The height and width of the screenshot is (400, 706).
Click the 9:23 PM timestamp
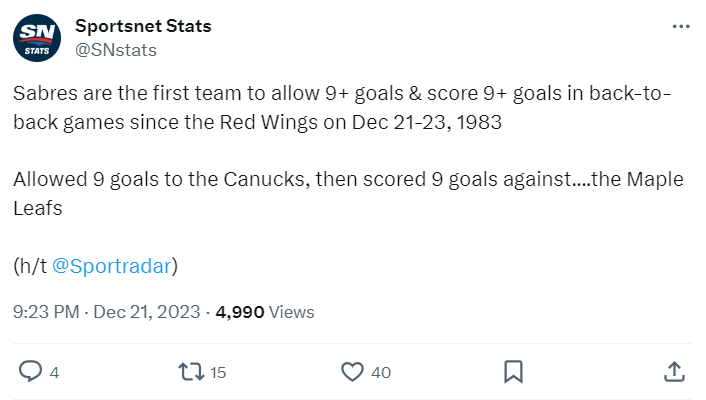(x=46, y=312)
